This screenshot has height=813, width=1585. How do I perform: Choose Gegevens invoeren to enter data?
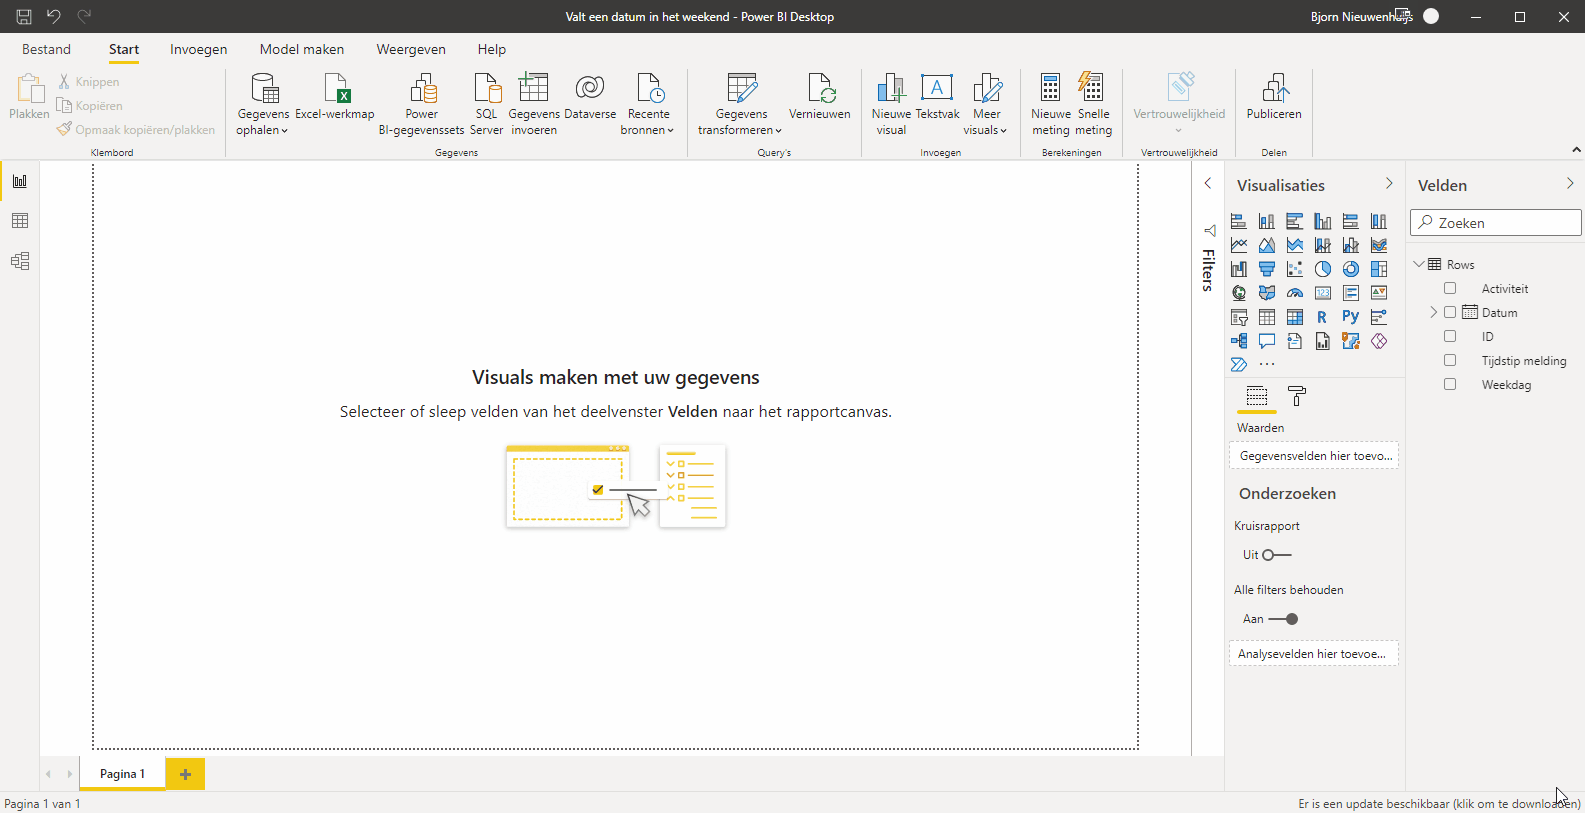[x=534, y=104]
